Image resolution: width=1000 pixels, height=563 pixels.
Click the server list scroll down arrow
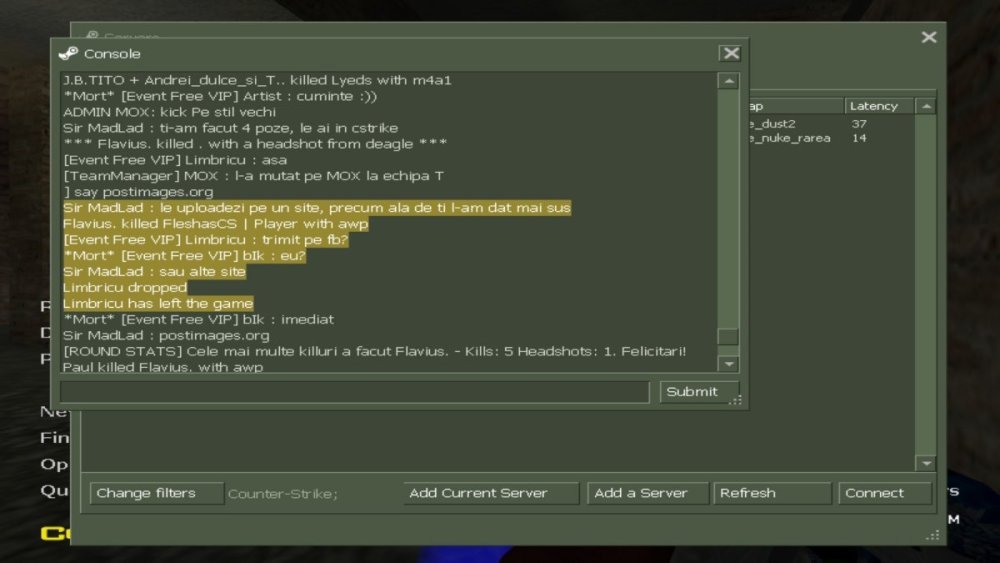tap(926, 464)
